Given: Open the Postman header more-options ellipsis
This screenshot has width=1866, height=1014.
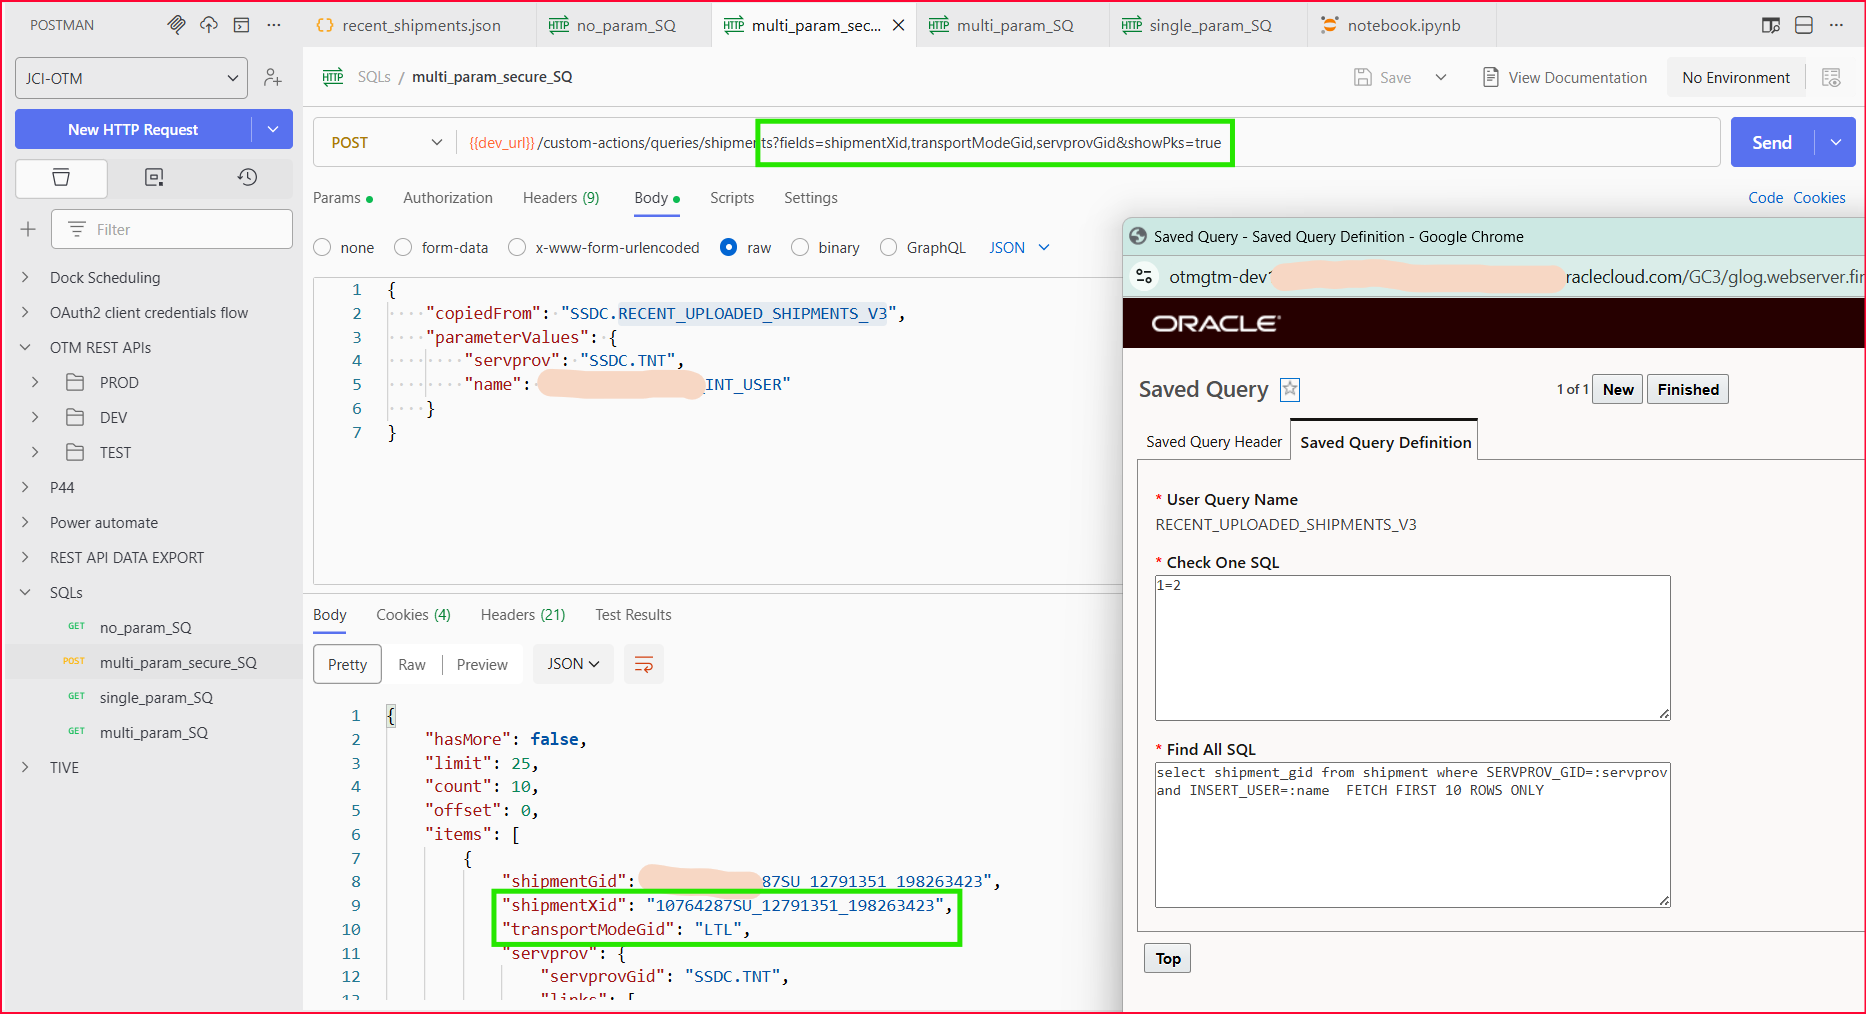Looking at the screenshot, I should pyautogui.click(x=274, y=25).
